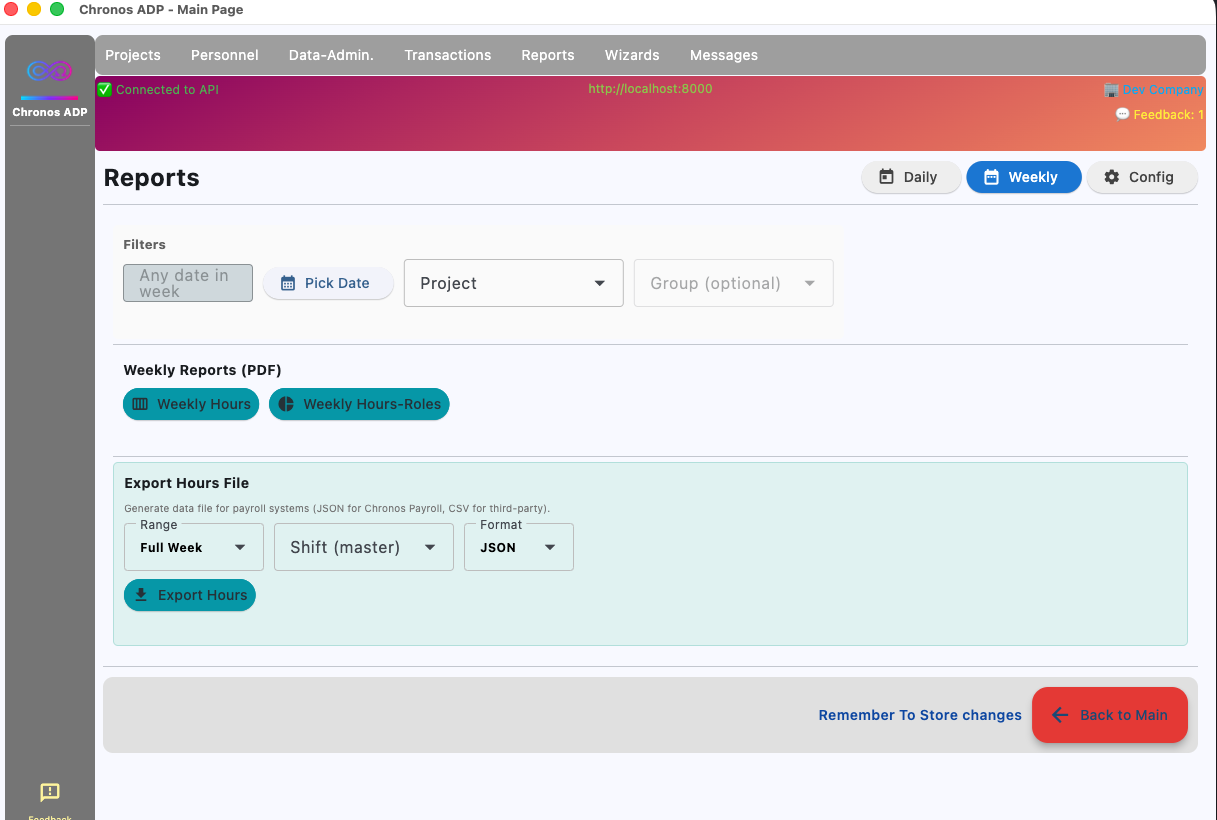1217x820 pixels.
Task: Click the calendar icon on Daily button
Action: pos(886,177)
